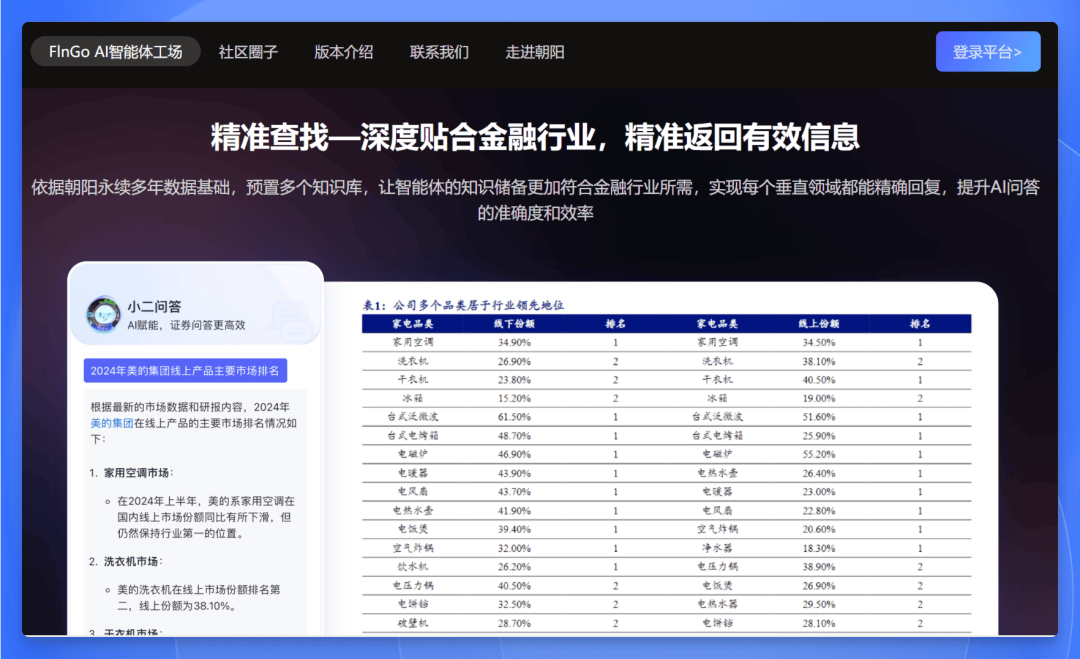Select 联系我们 in navigation

pyautogui.click(x=439, y=52)
